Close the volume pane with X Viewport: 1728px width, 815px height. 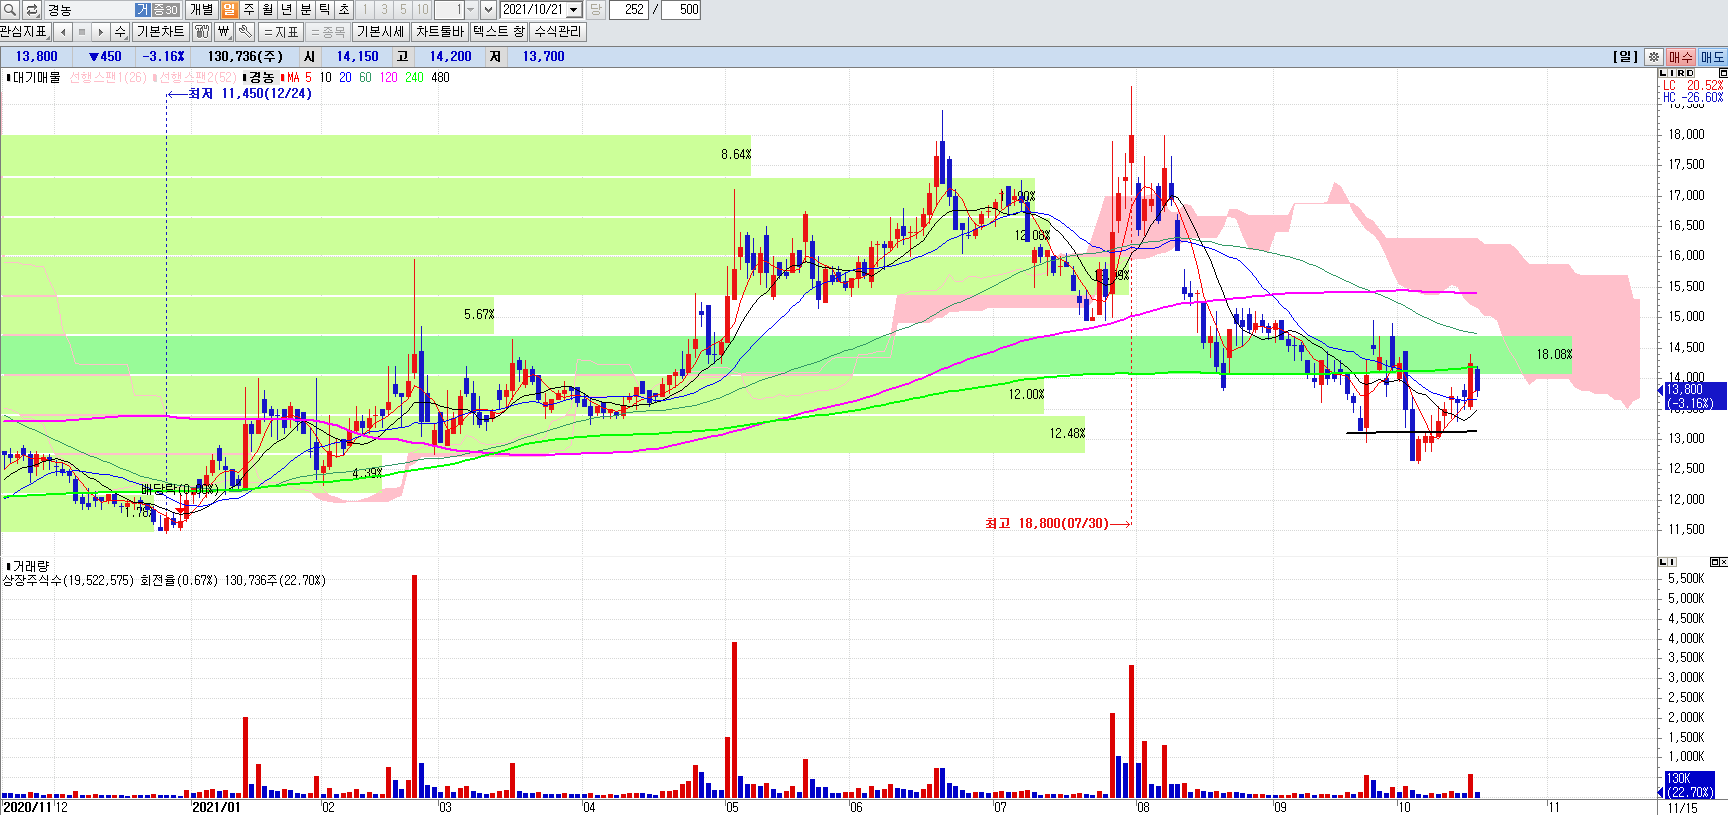tap(1723, 562)
